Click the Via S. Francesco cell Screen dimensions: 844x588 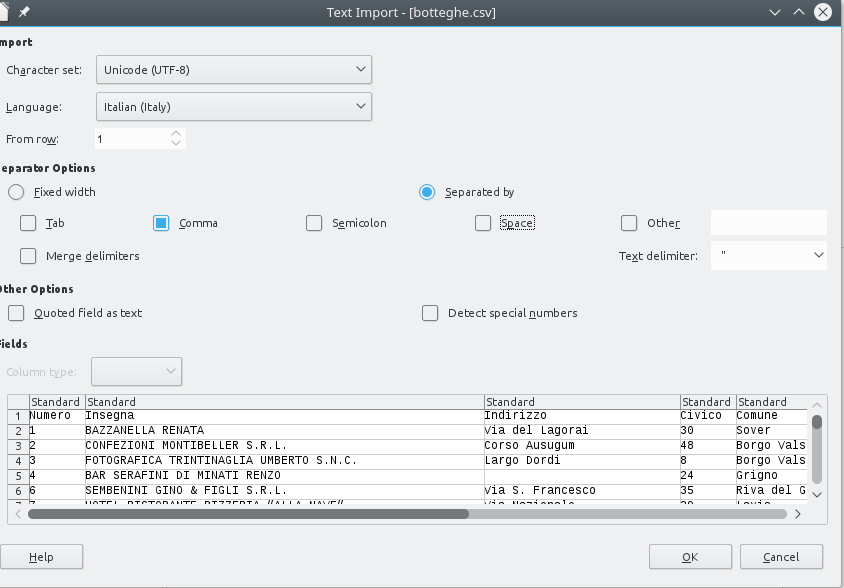[582, 491]
